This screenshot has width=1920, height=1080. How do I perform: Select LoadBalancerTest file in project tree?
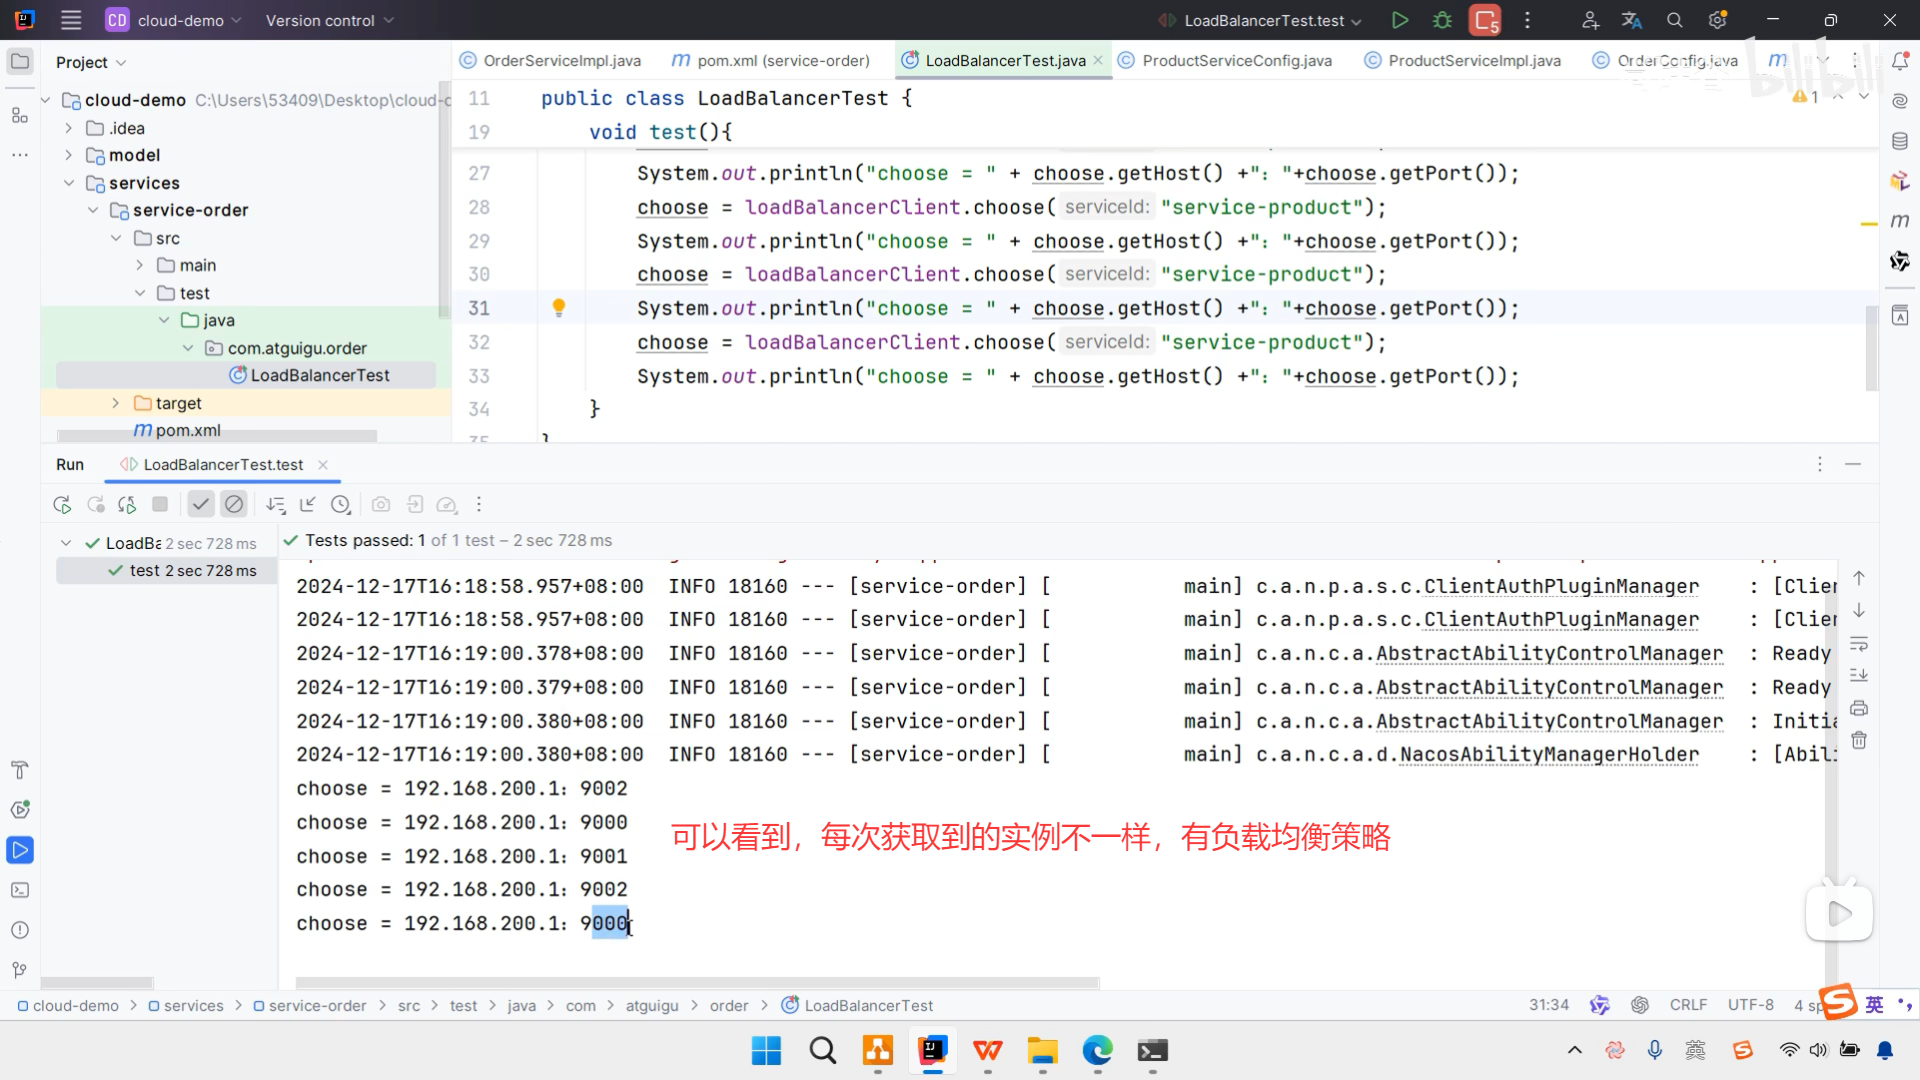point(319,375)
